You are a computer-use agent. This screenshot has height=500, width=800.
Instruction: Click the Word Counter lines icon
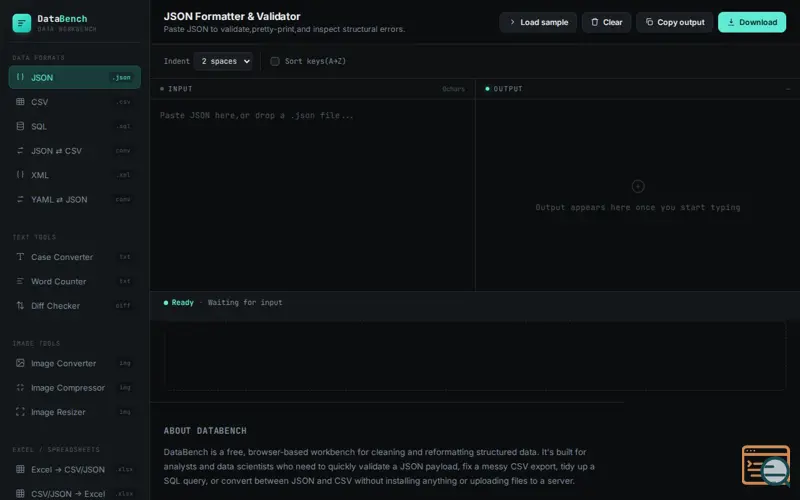pyautogui.click(x=20, y=281)
